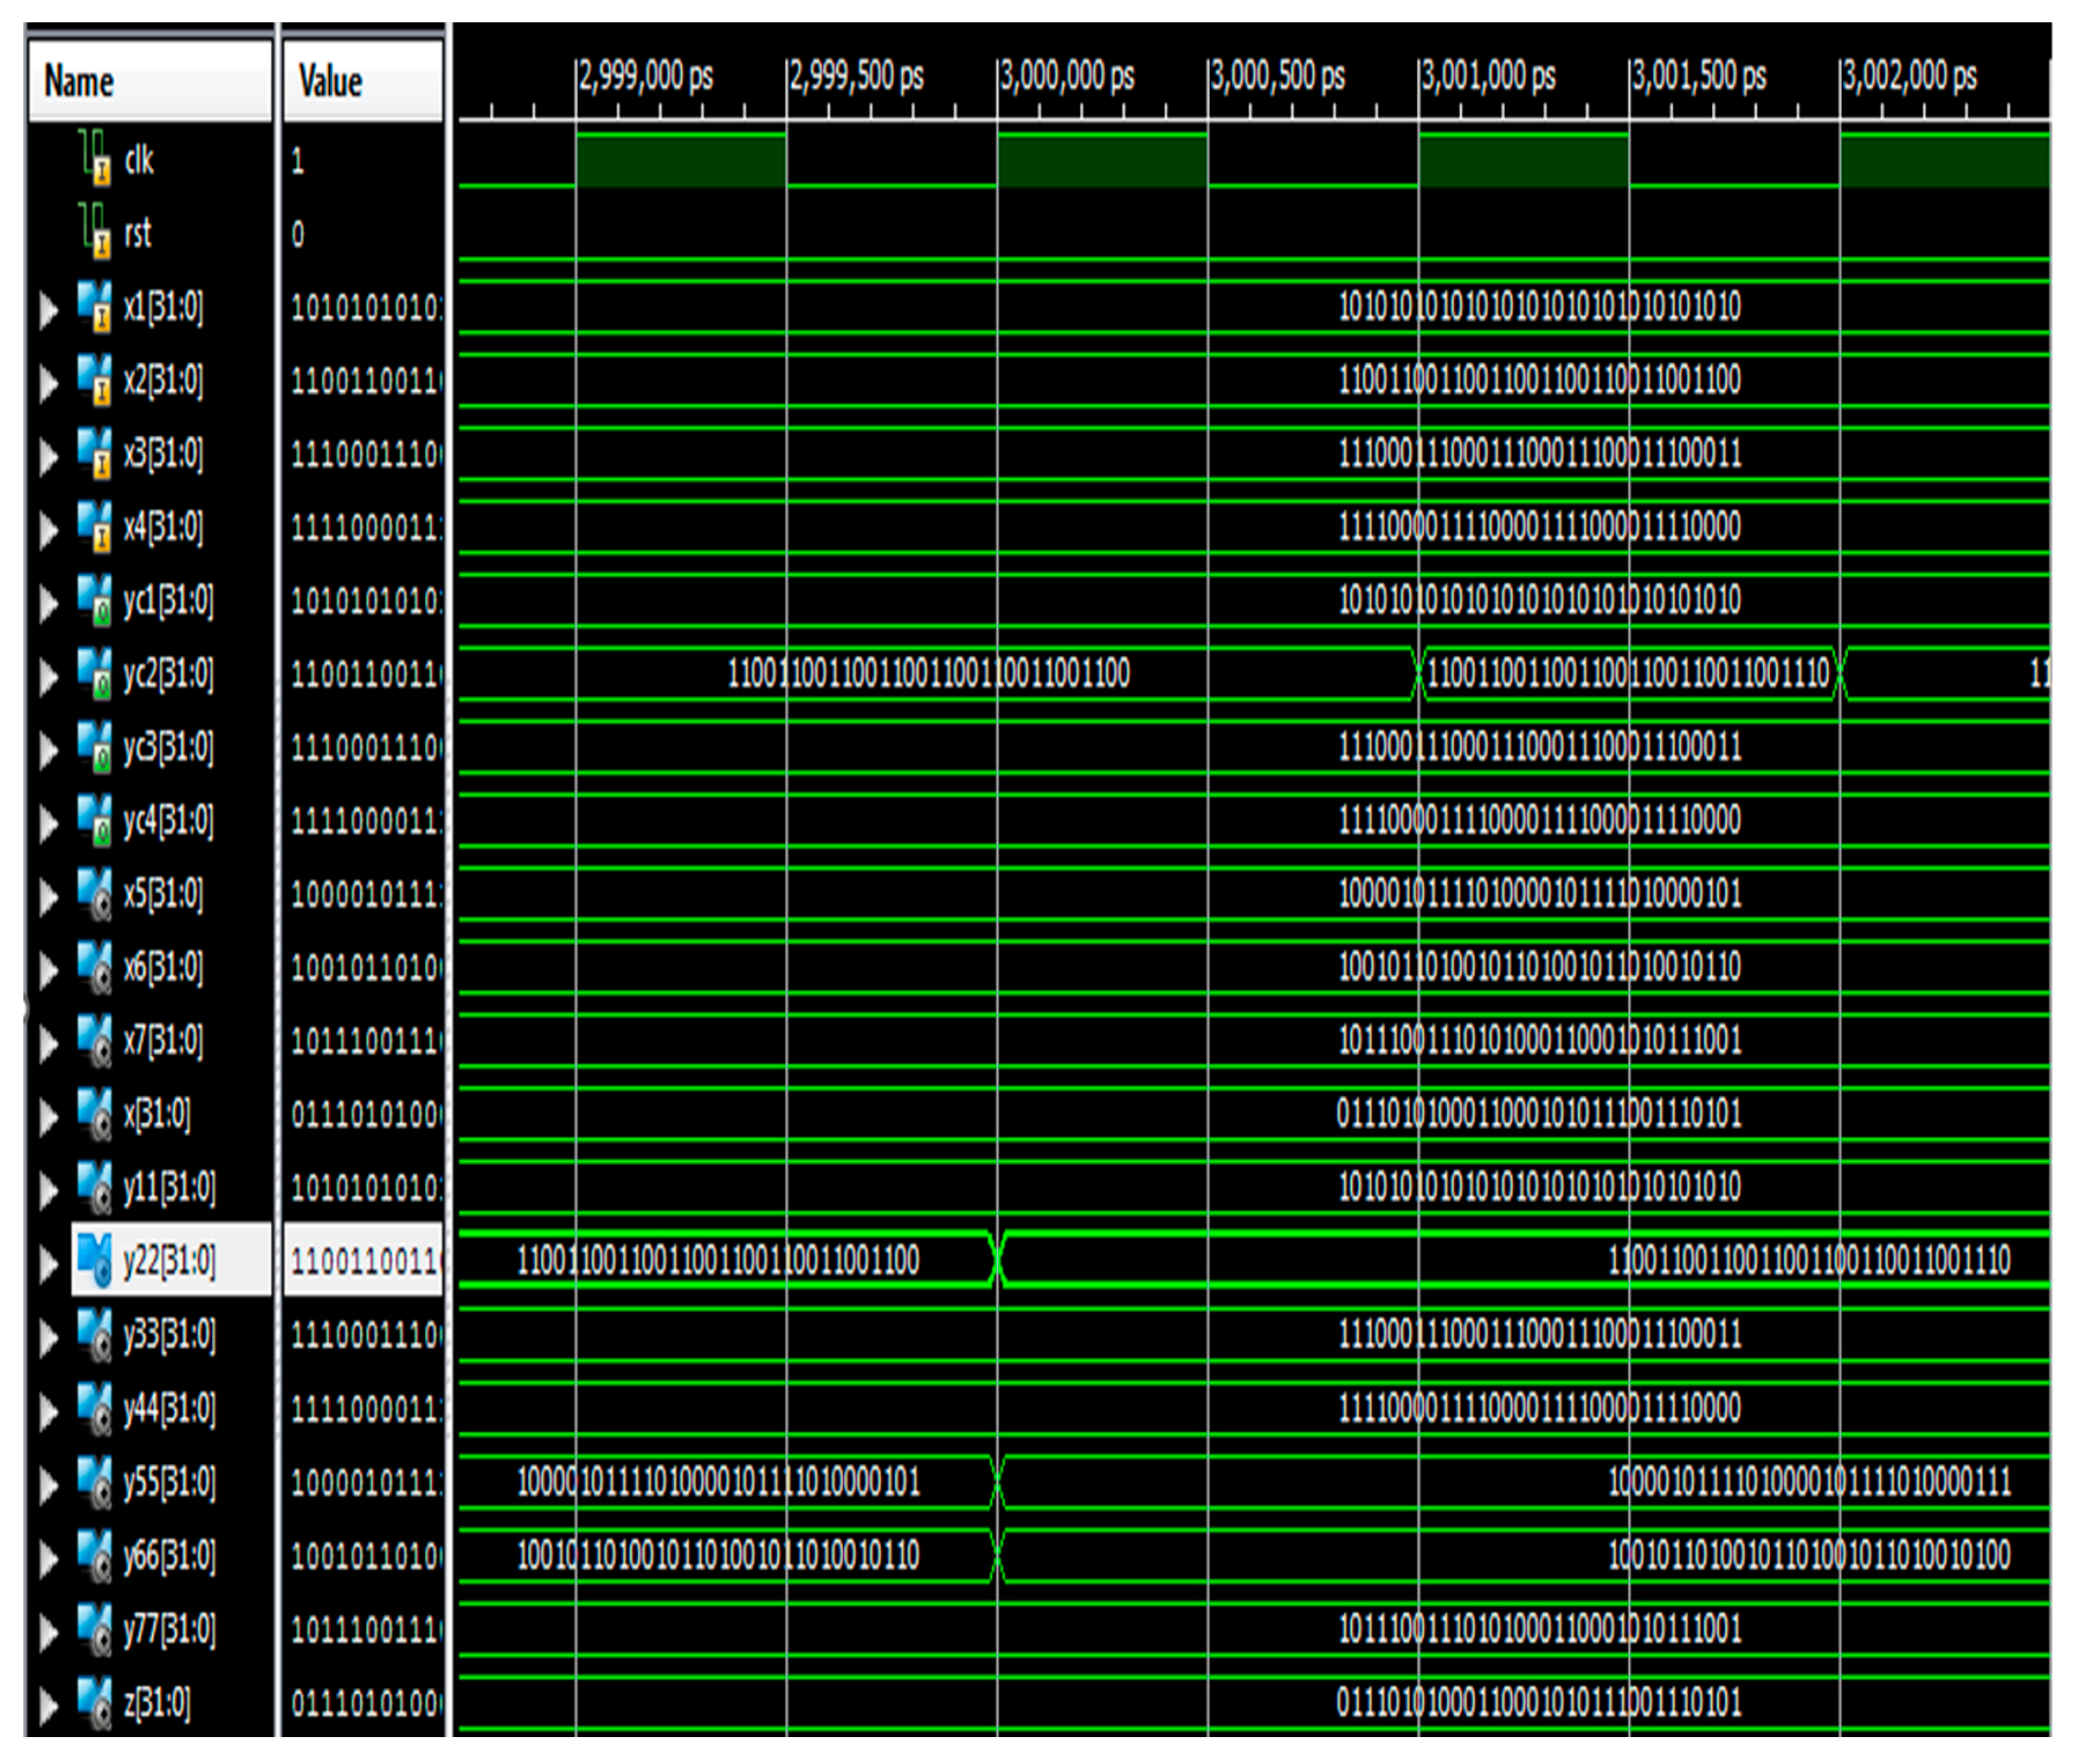Click the x1[31:0] input port icon
The width and height of the screenshot is (2081, 1764).
tap(95, 305)
